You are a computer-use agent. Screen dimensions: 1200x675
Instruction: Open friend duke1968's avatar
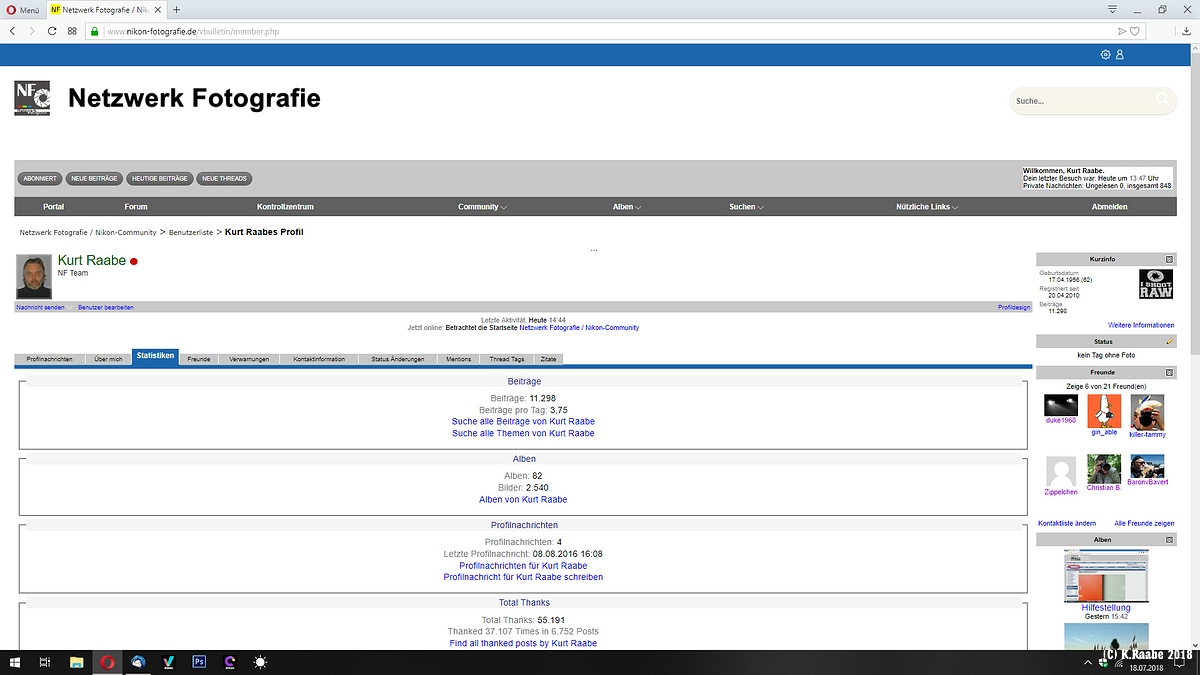(1061, 405)
